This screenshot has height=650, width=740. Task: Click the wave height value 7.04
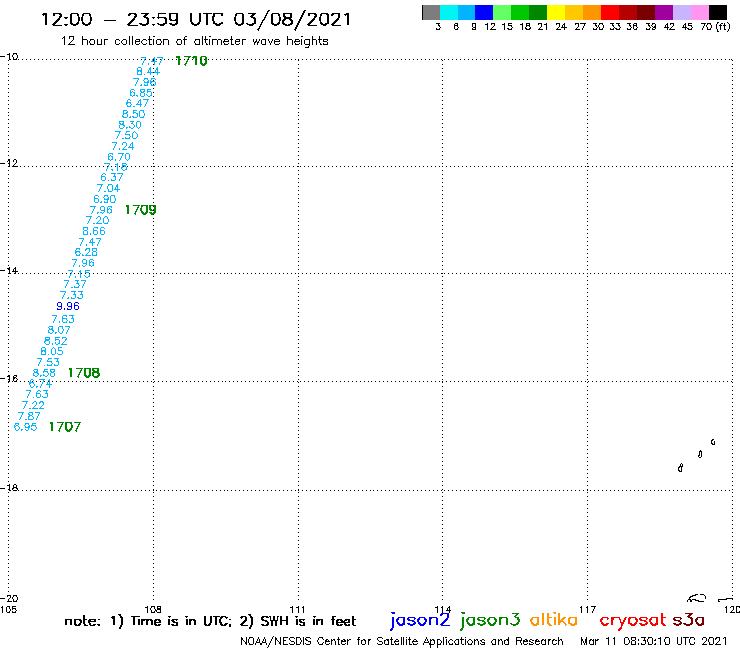(x=108, y=188)
